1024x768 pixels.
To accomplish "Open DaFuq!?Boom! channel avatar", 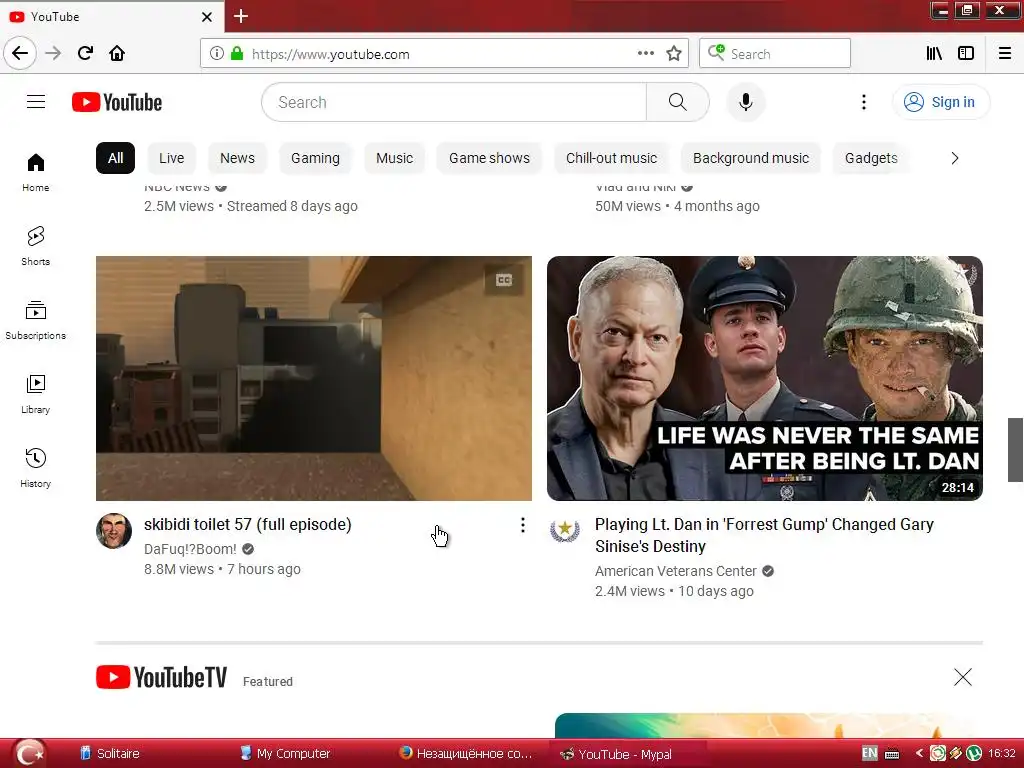I will pos(114,531).
